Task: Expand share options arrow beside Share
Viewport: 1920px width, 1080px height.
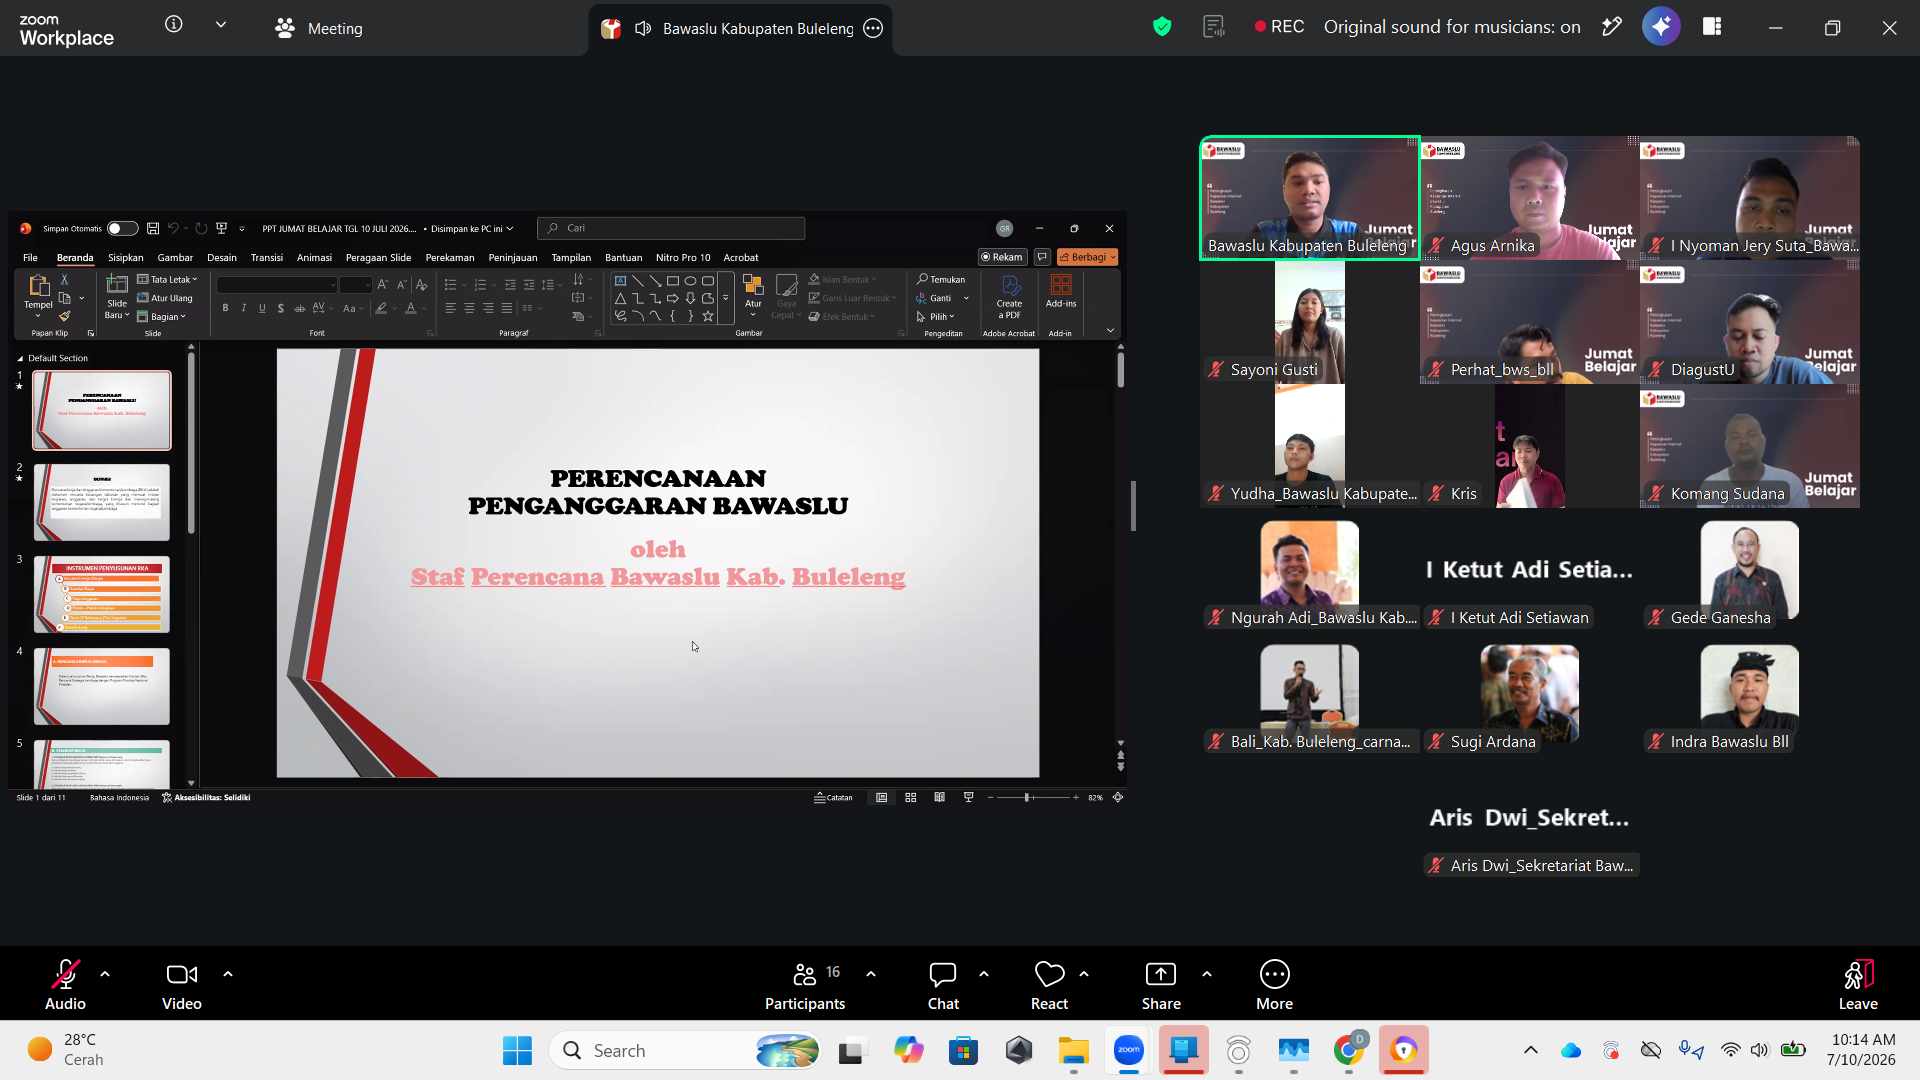Action: (1207, 974)
